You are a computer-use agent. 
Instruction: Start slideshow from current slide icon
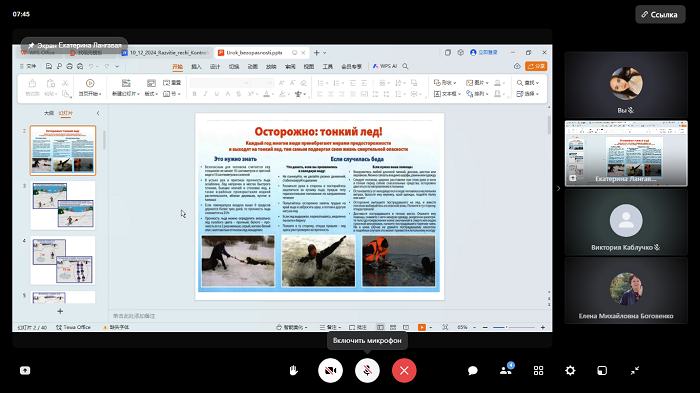coord(90,84)
